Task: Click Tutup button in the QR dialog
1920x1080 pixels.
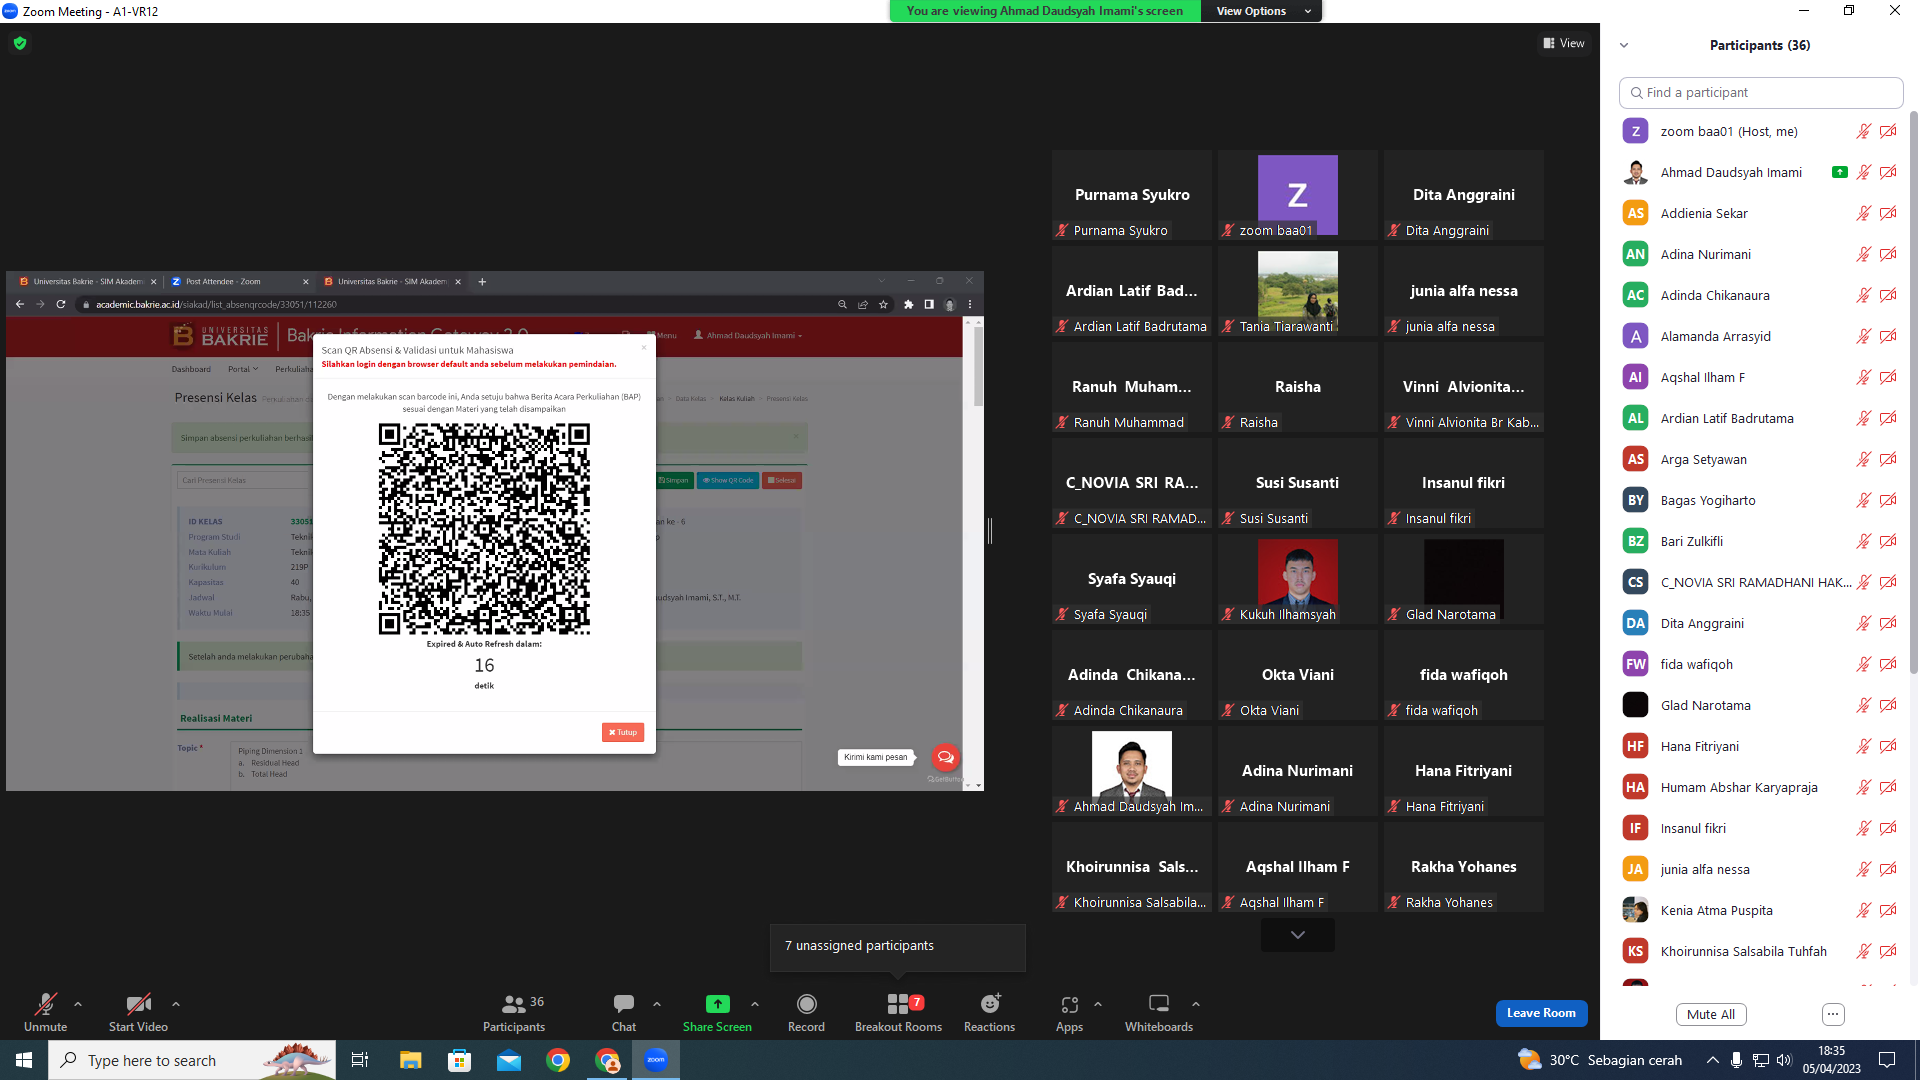Action: (623, 732)
